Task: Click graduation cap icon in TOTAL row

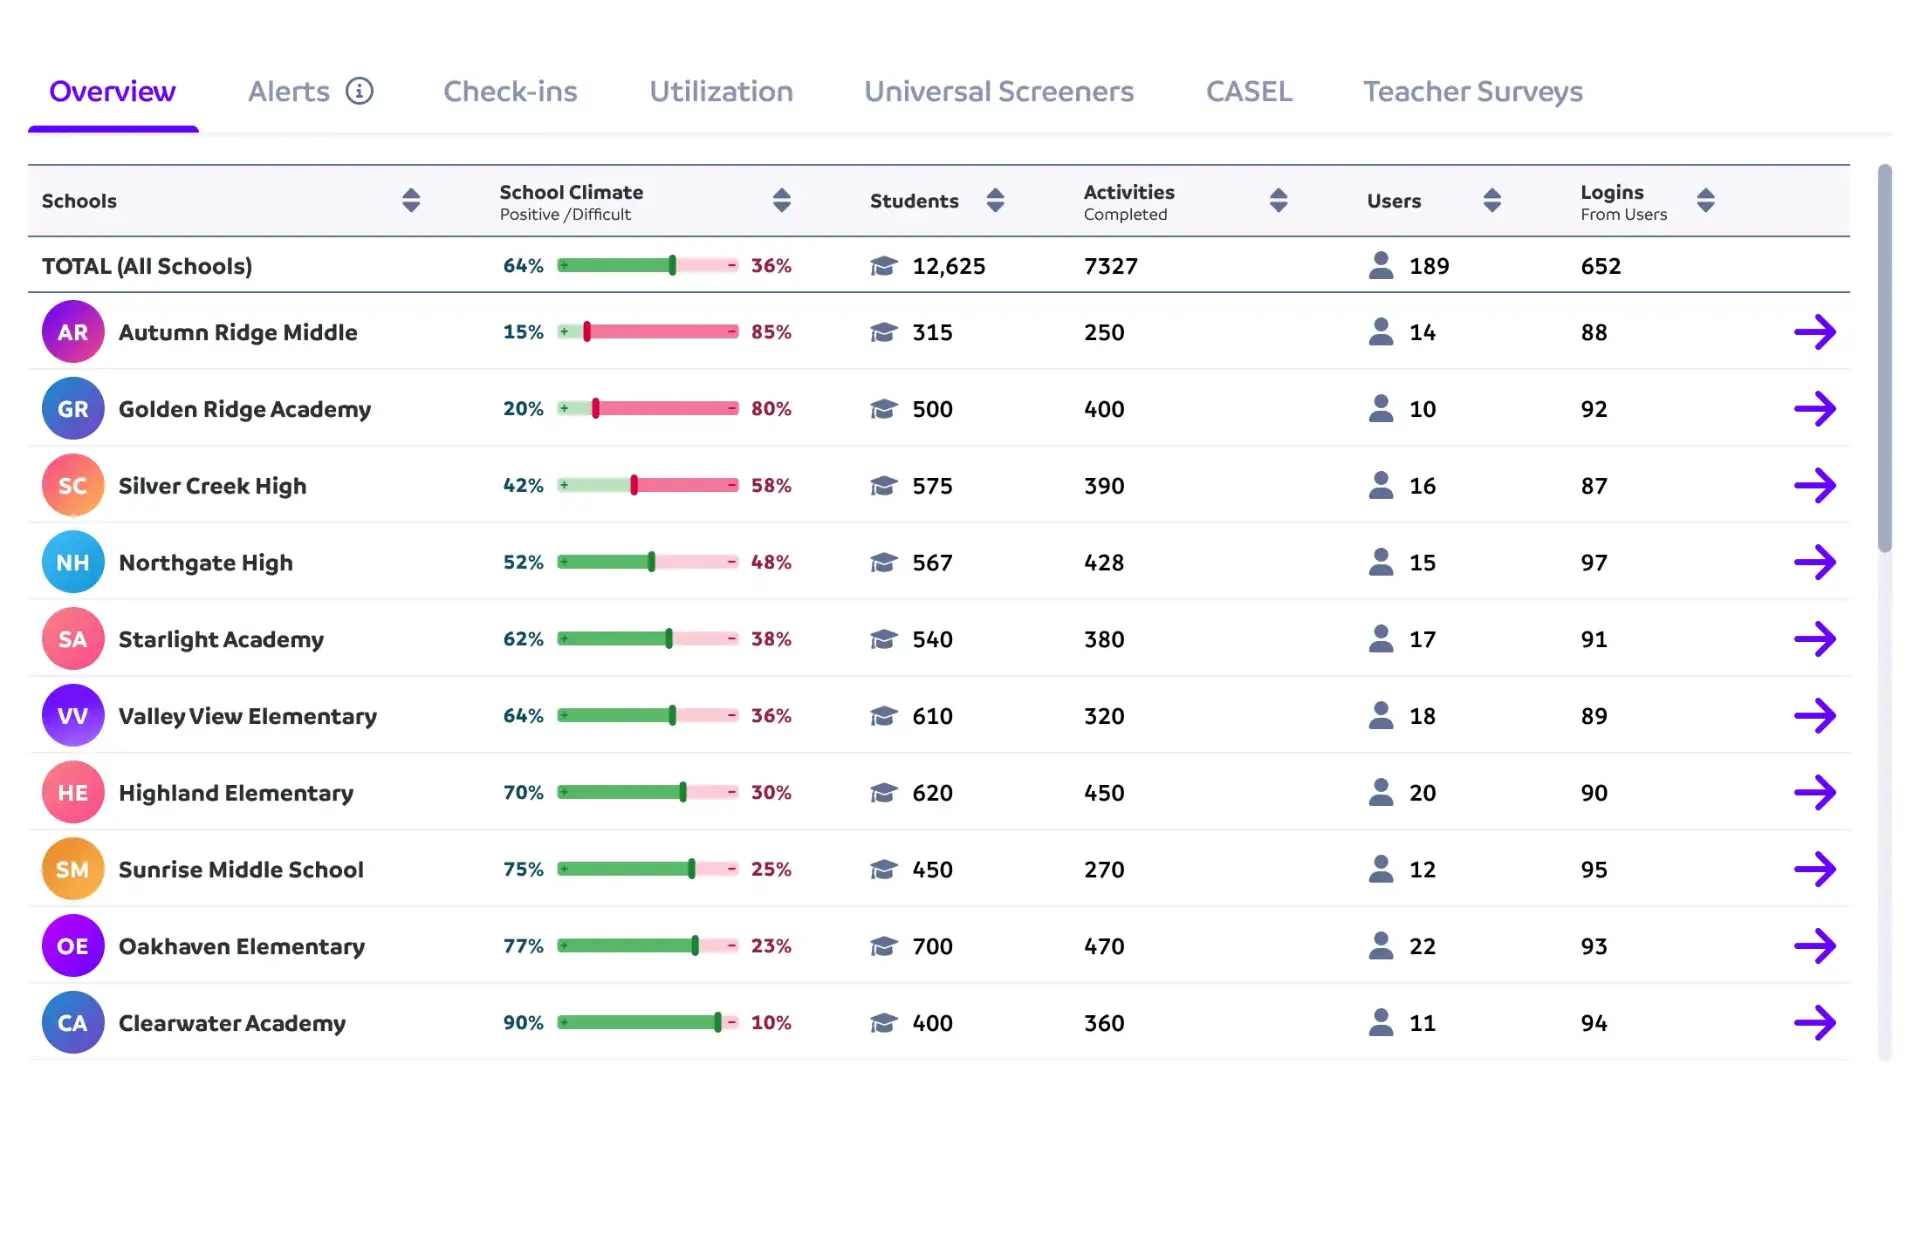Action: click(x=883, y=266)
